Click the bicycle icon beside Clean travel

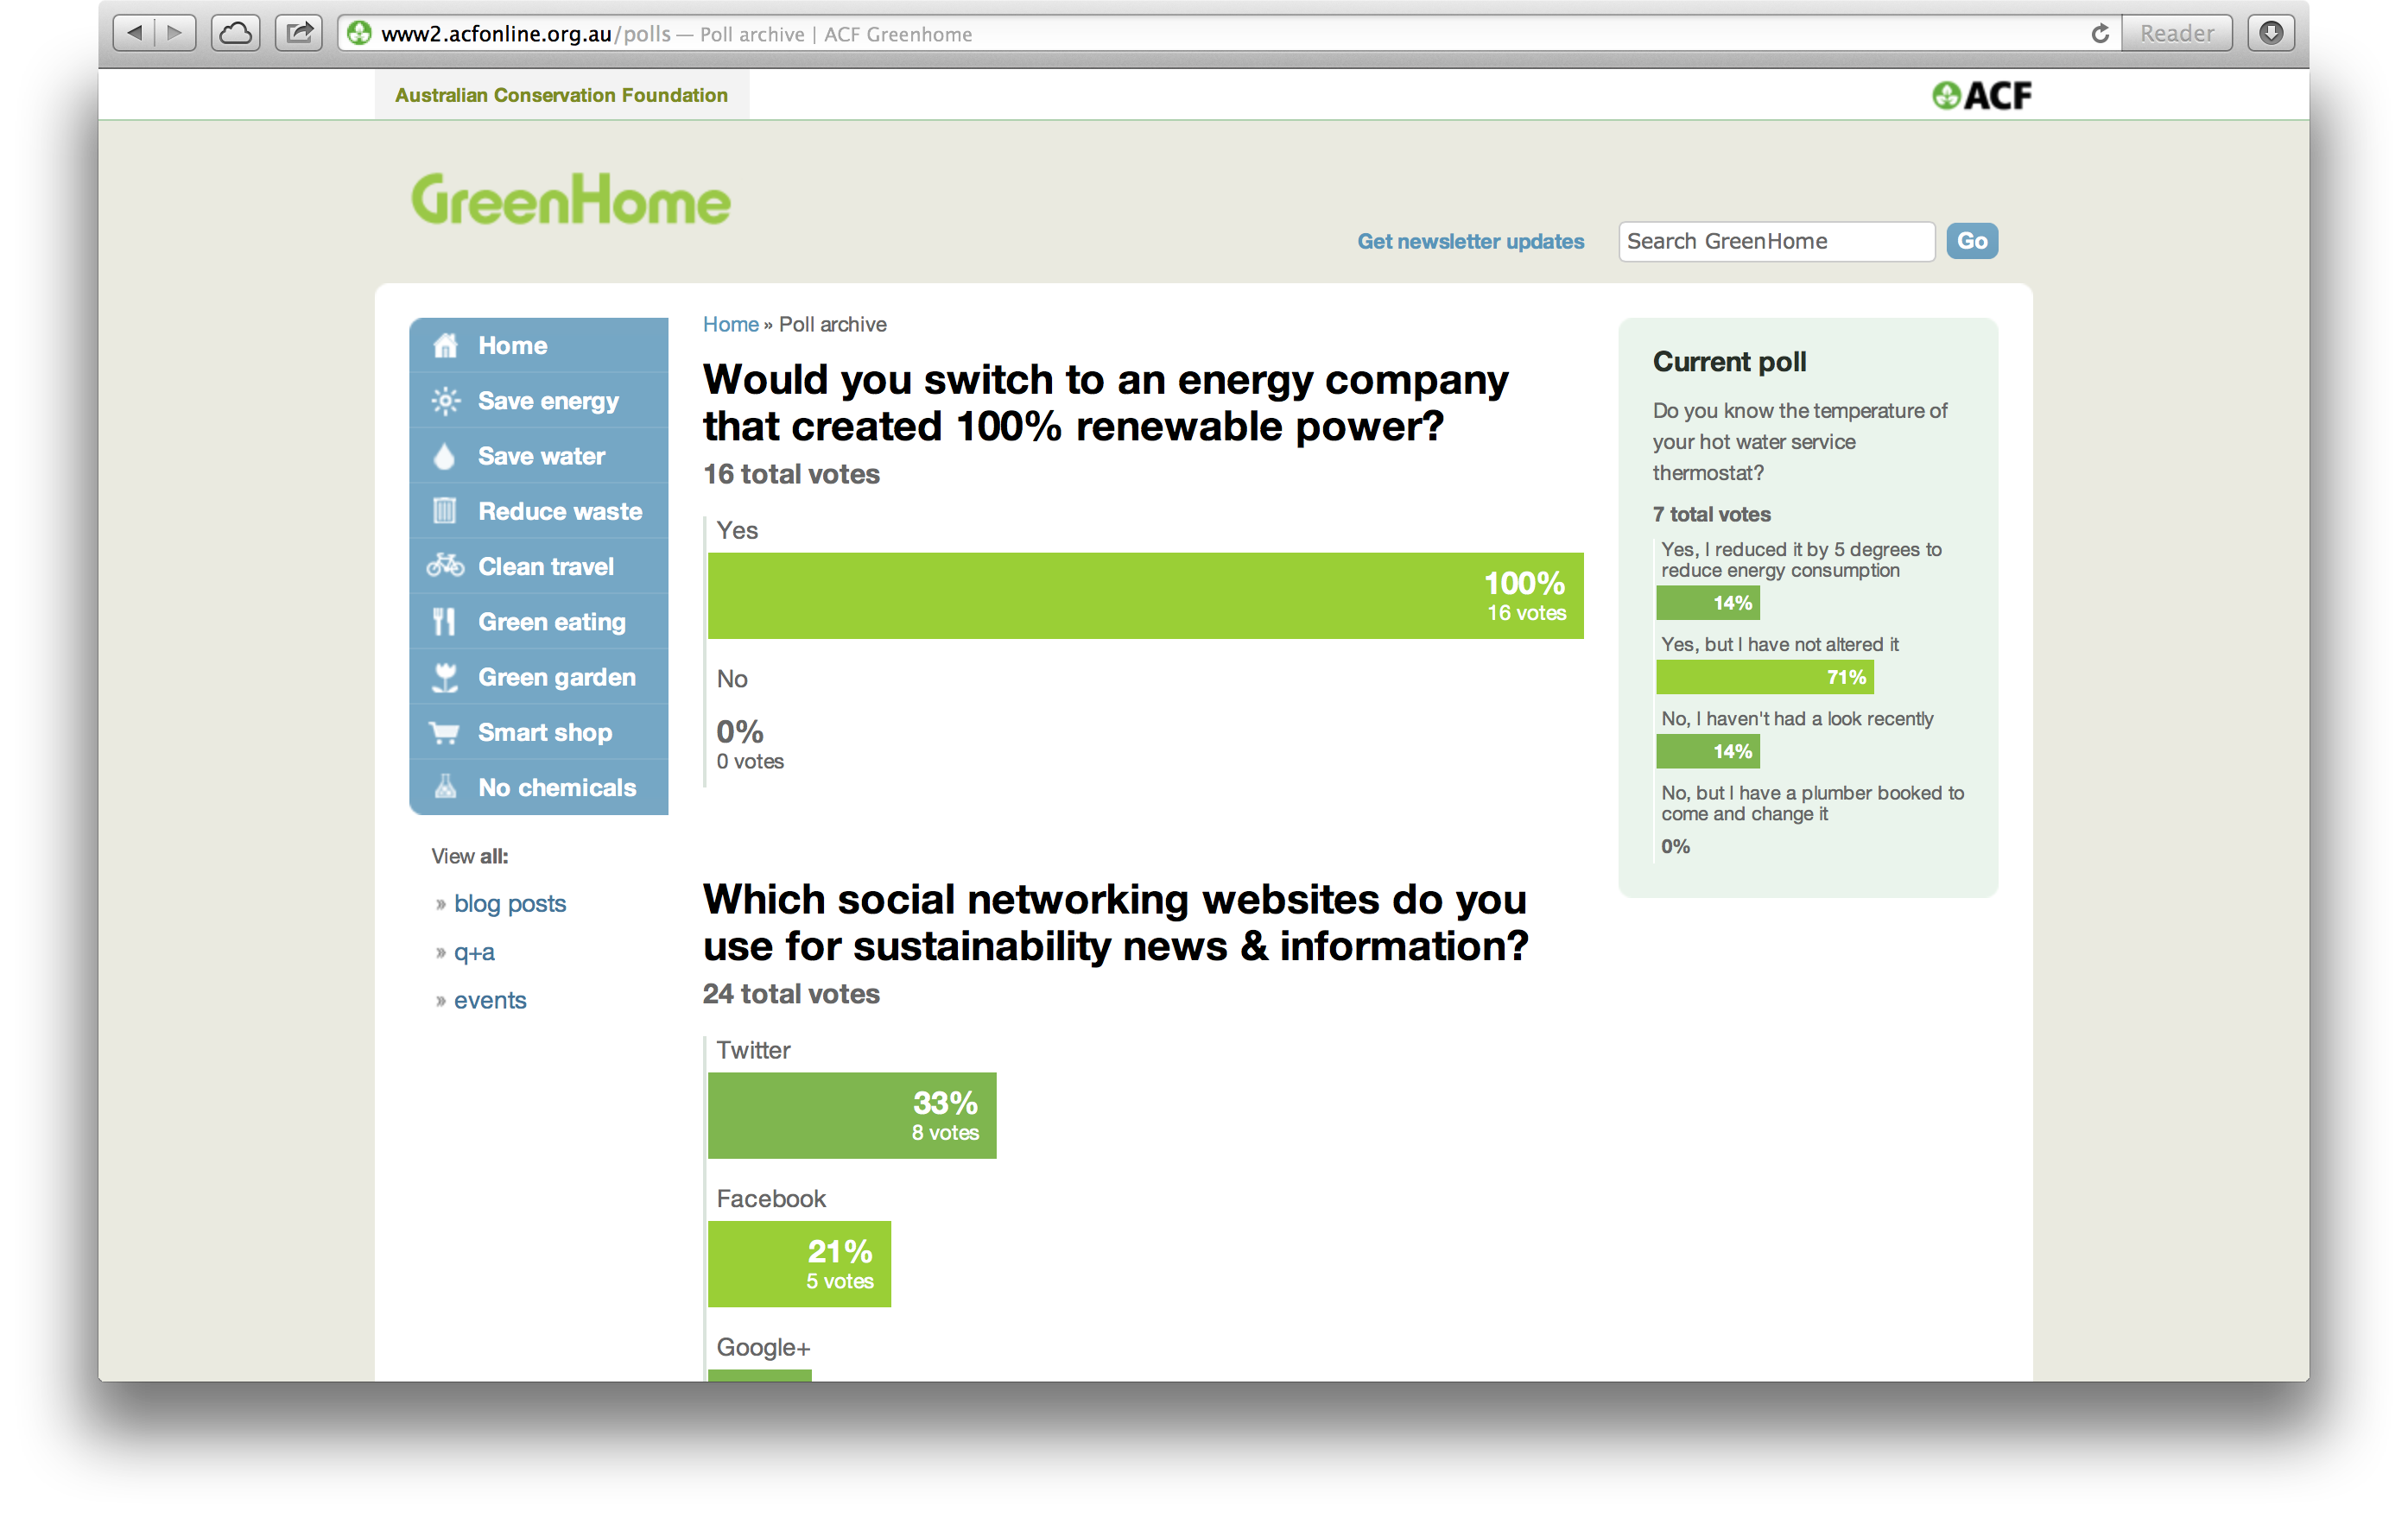coord(445,566)
